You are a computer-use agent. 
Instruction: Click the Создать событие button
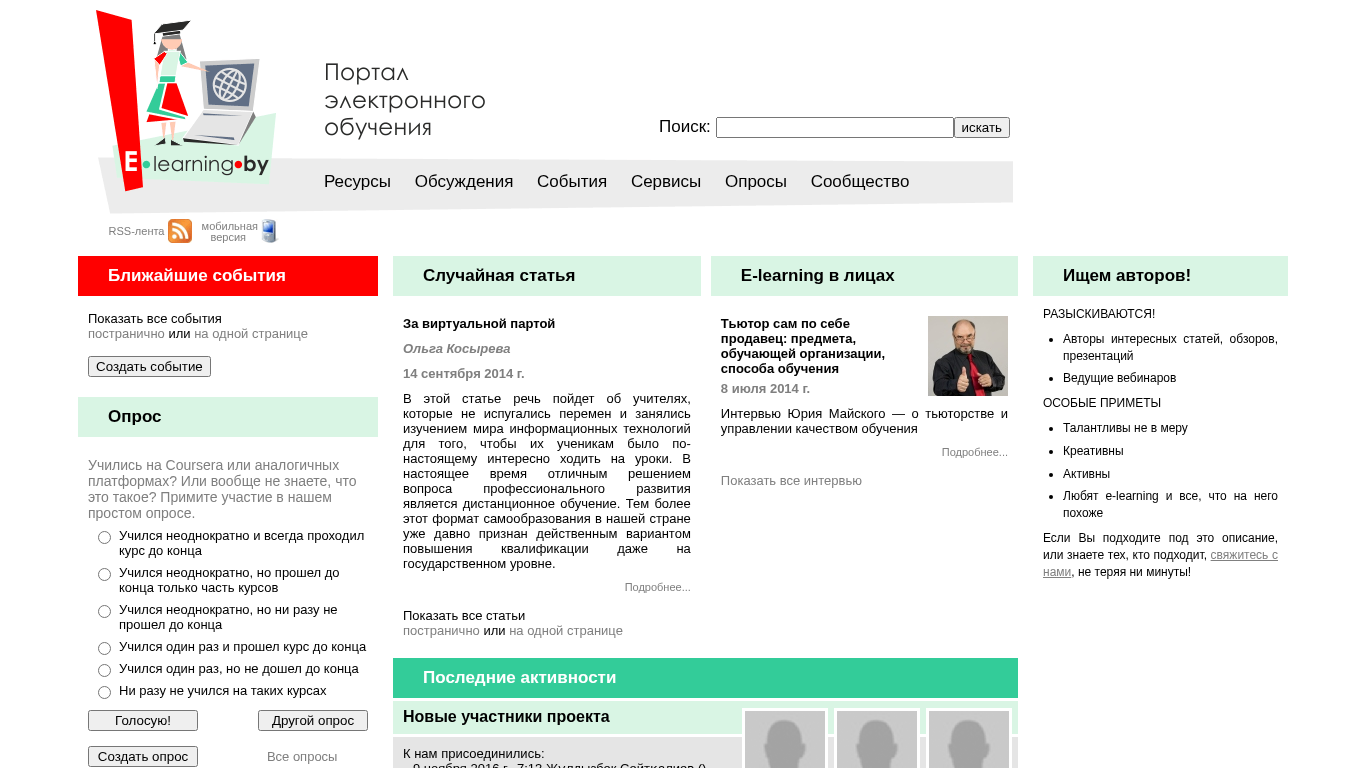point(149,367)
